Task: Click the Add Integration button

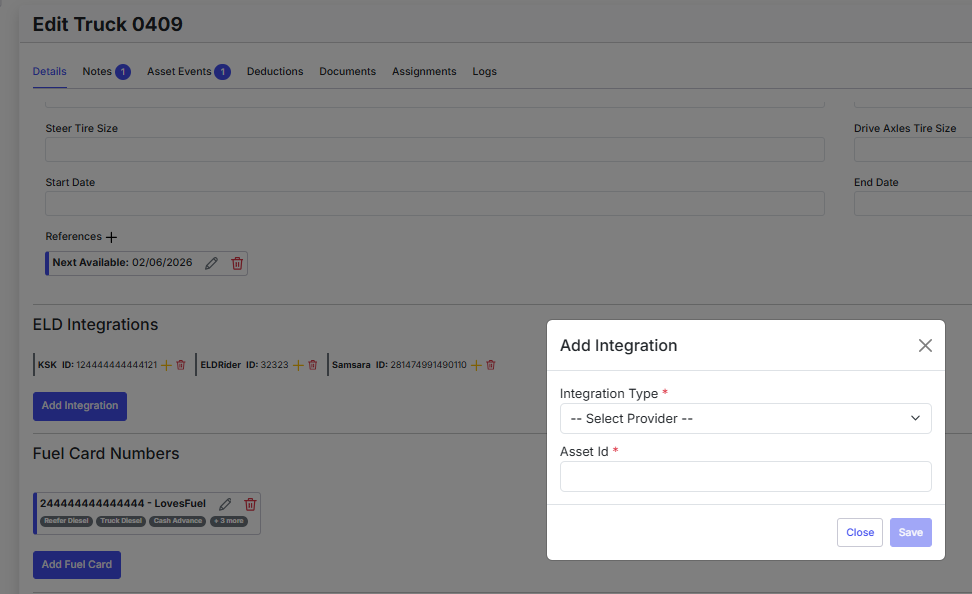Action: click(x=80, y=406)
